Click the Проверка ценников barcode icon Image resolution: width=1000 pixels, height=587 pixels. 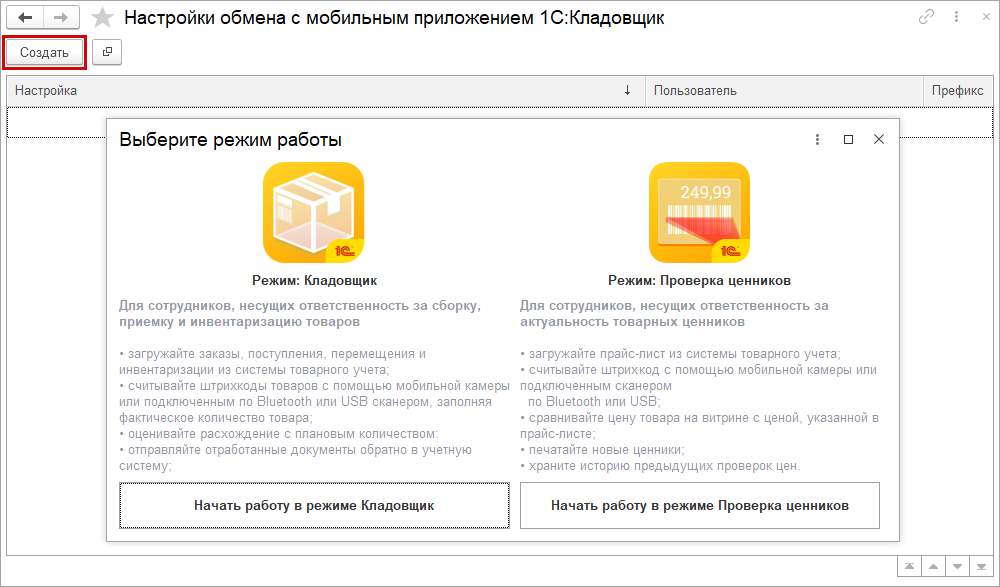point(700,212)
